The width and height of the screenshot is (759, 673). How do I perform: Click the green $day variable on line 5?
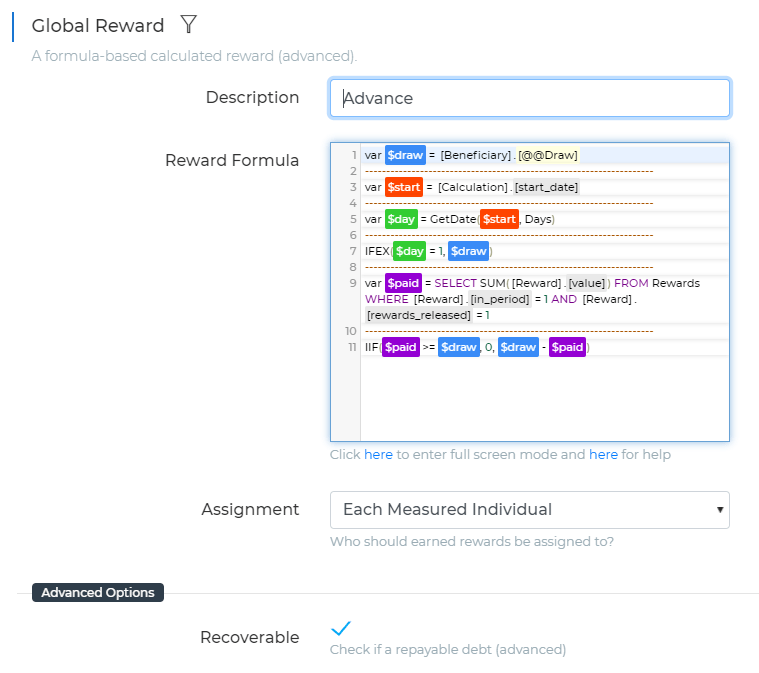tap(401, 219)
